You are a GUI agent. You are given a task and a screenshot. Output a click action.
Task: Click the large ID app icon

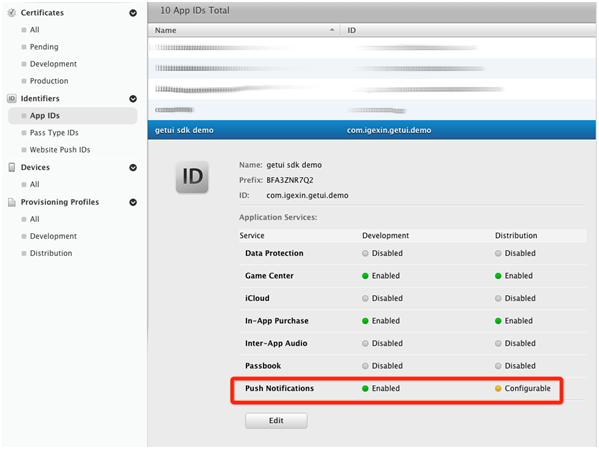[192, 177]
